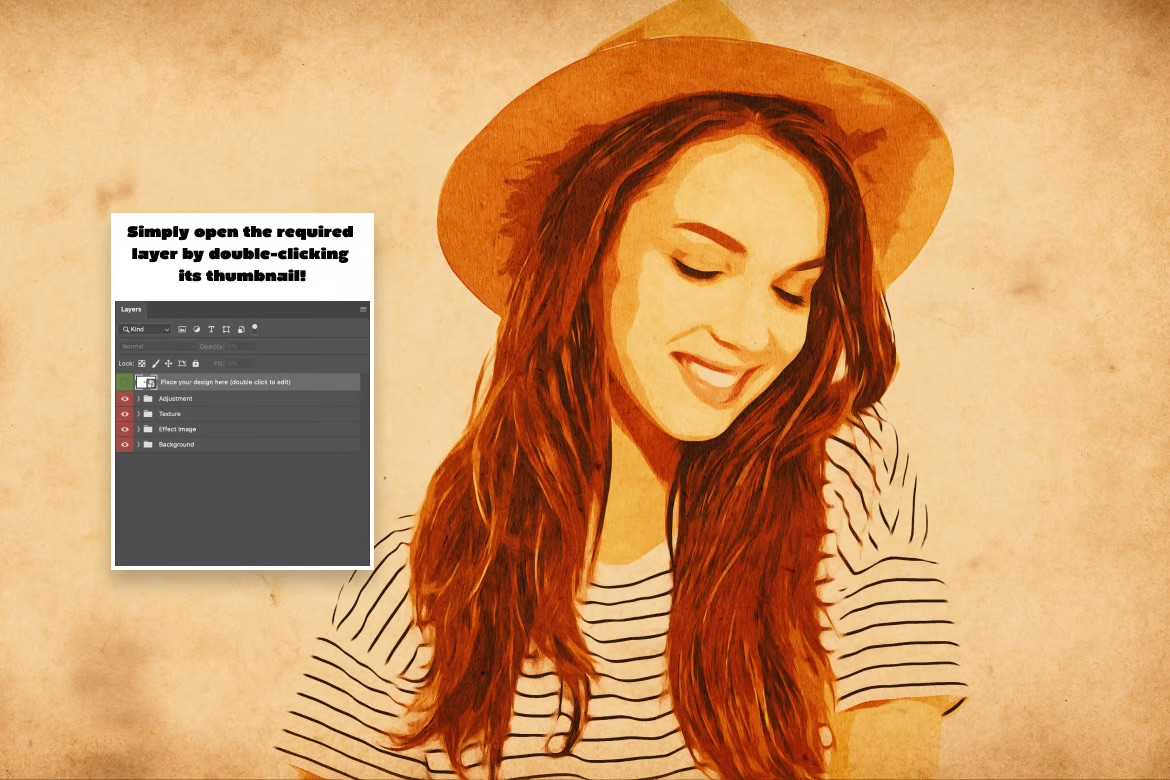Click the shape layers filter icon
1170x780 pixels.
[227, 329]
